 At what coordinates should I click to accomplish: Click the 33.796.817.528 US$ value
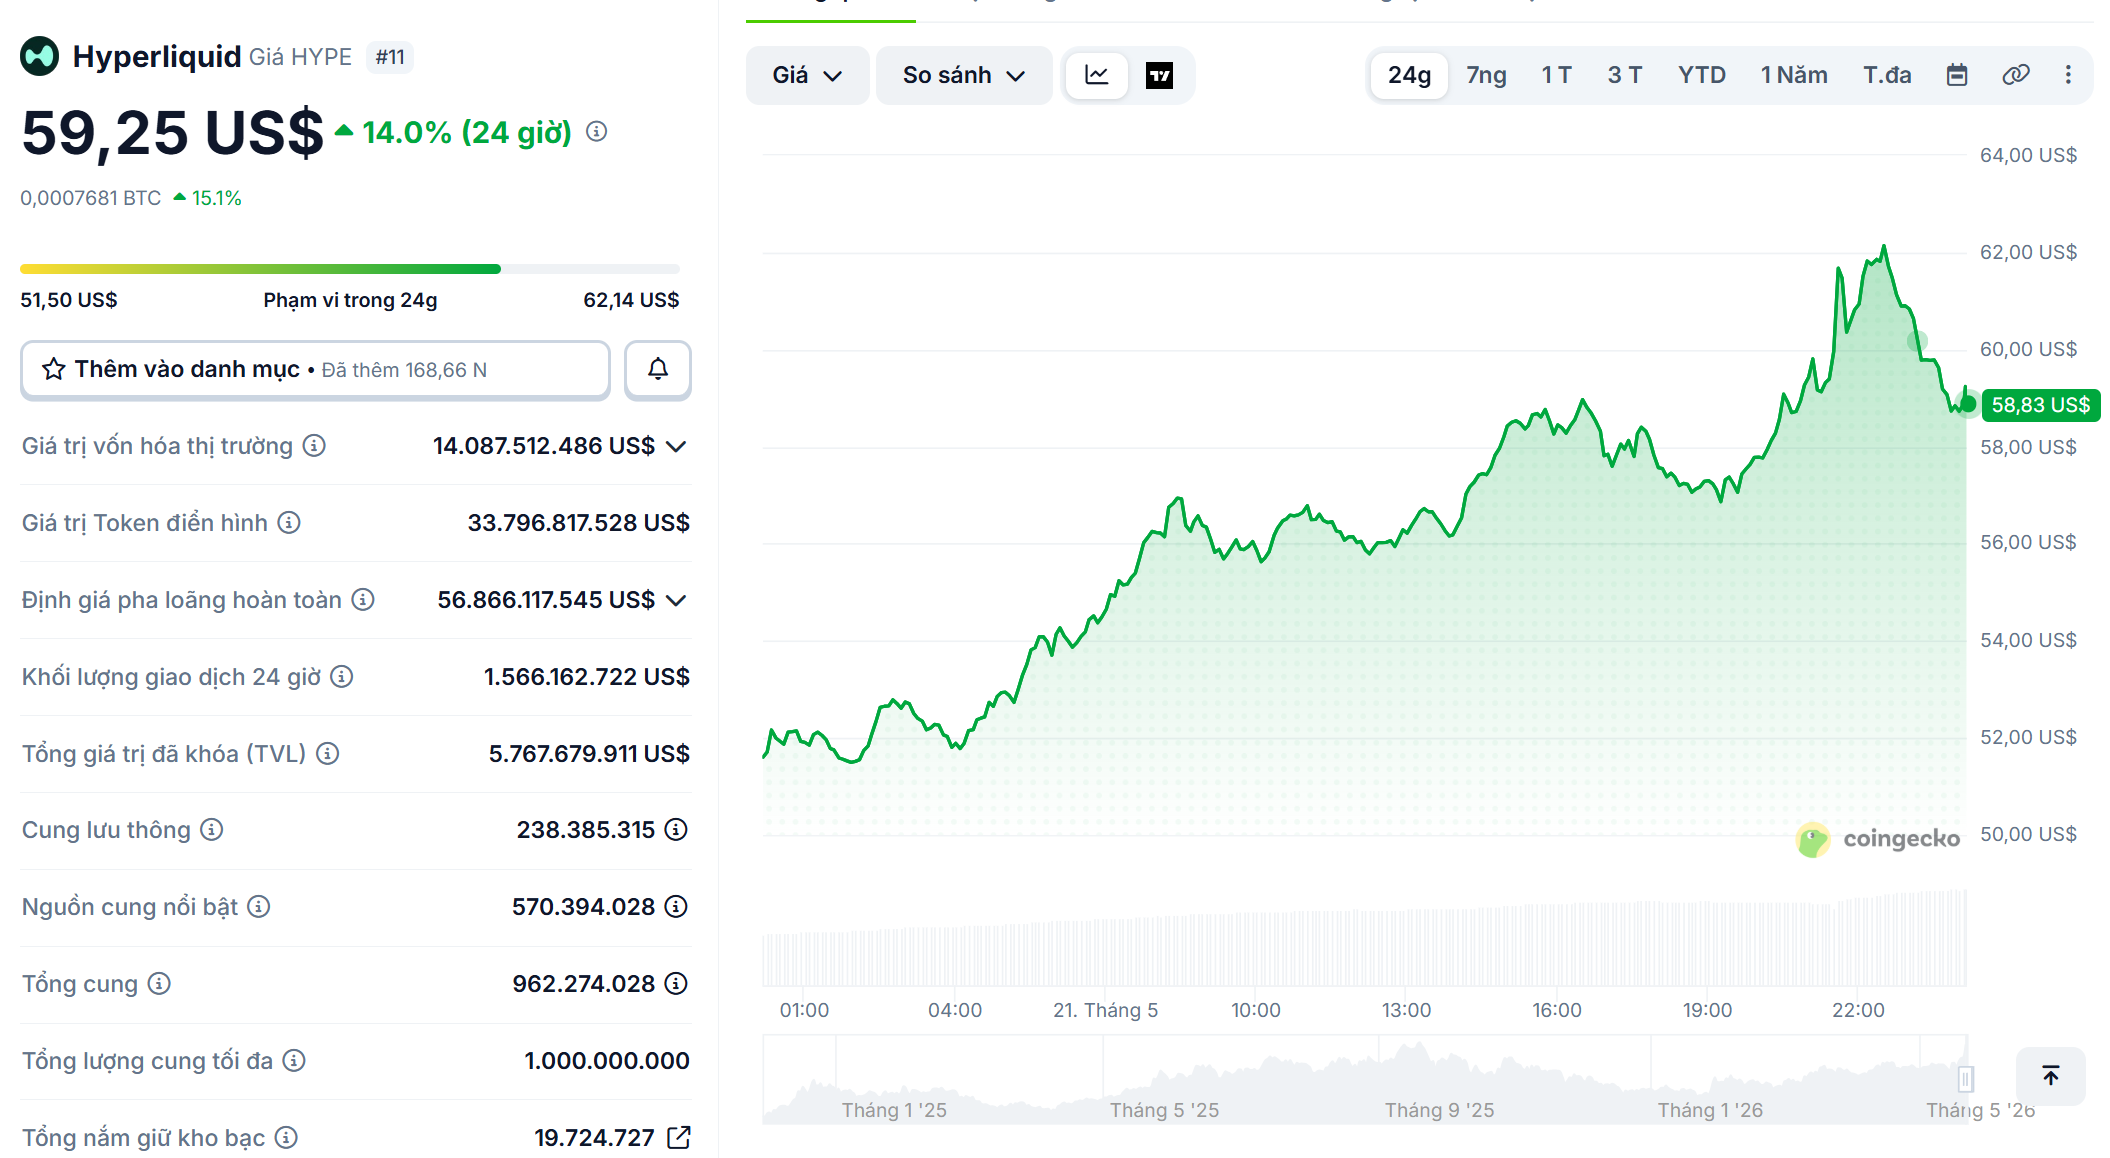[579, 523]
